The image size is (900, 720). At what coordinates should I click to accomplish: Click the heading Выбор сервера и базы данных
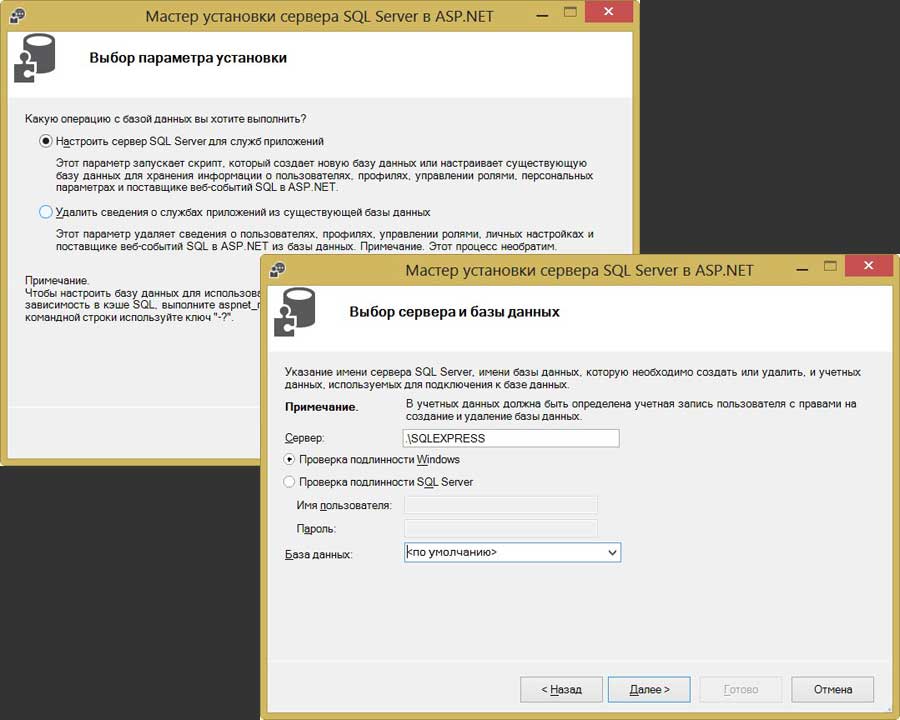454,312
